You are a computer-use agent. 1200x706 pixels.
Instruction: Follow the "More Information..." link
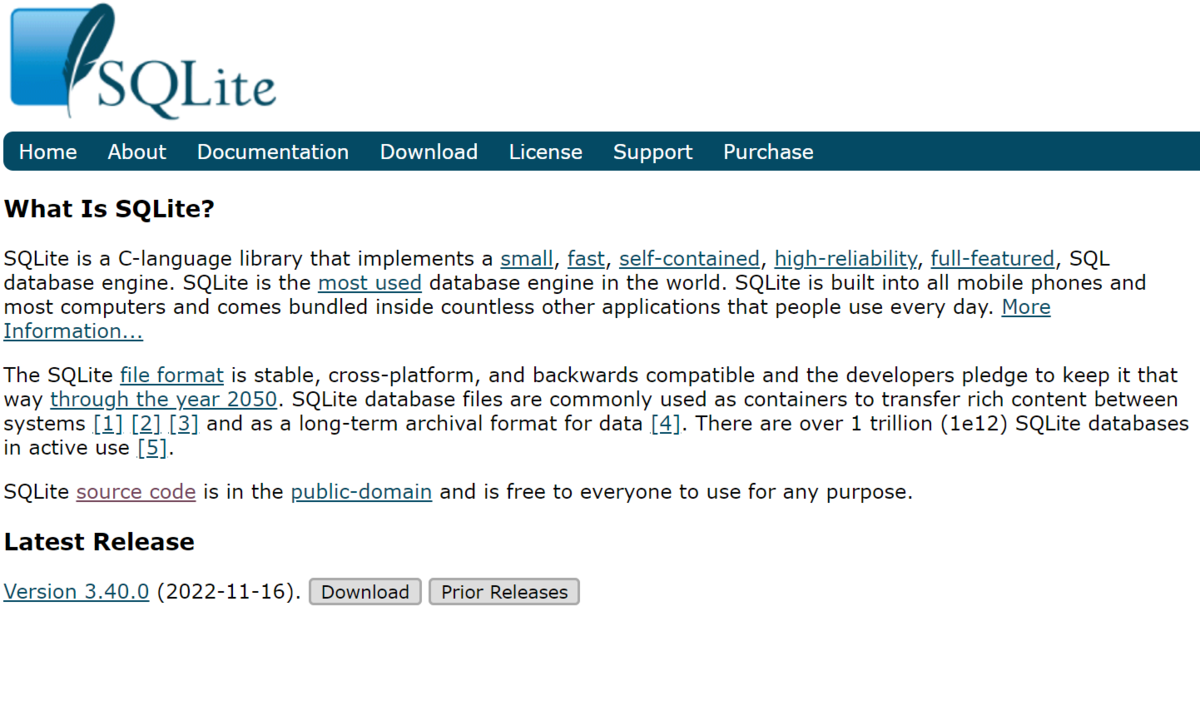click(1026, 307)
